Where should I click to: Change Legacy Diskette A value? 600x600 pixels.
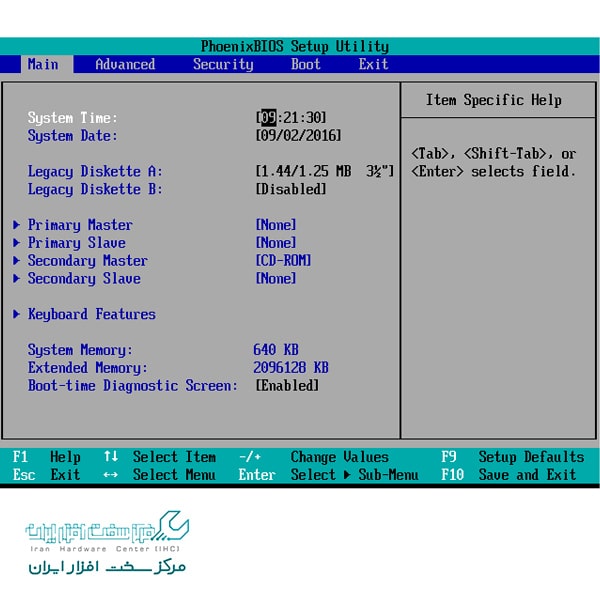325,171
